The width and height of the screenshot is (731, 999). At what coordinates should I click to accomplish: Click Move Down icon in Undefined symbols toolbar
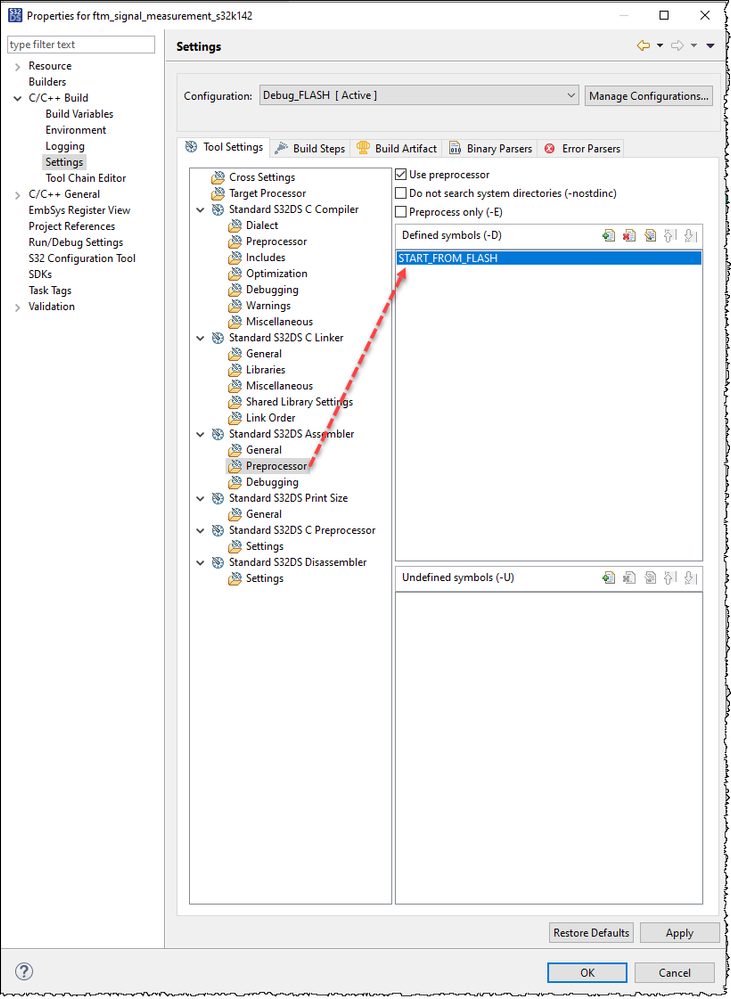click(x=690, y=578)
